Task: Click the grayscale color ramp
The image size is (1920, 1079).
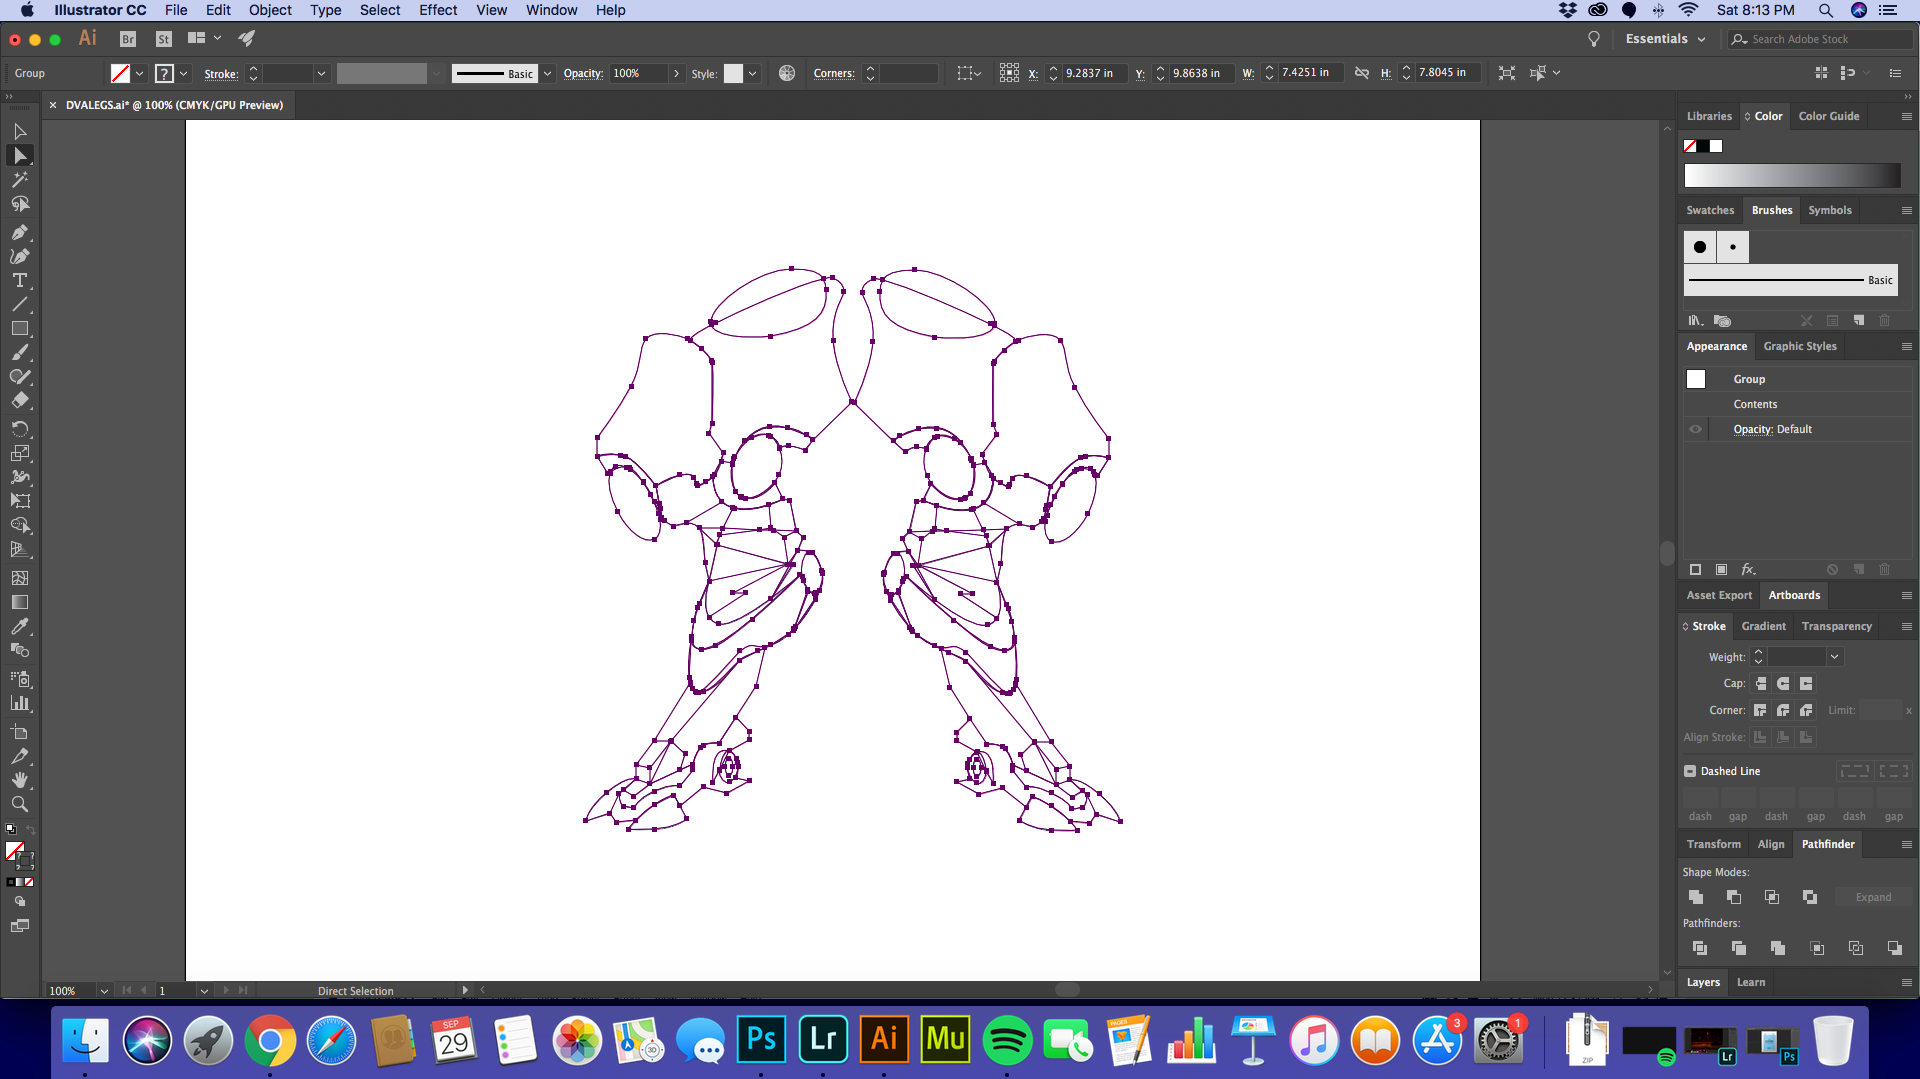Action: point(1792,176)
